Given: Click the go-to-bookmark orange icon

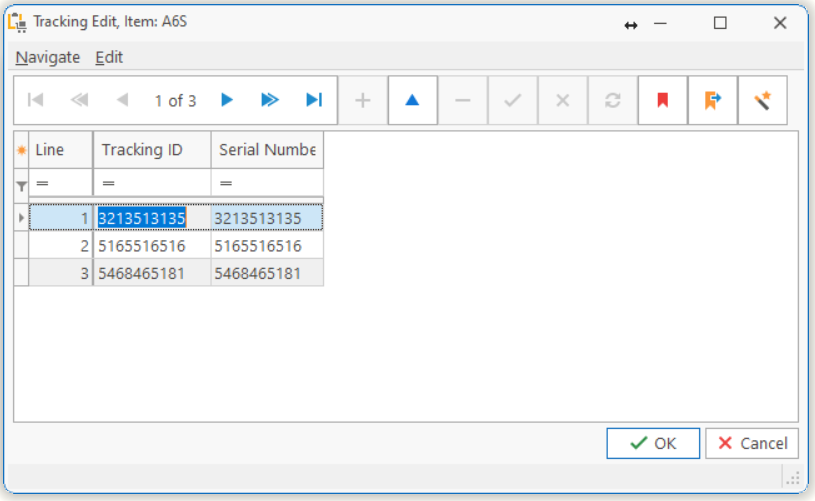Looking at the screenshot, I should point(712,101).
